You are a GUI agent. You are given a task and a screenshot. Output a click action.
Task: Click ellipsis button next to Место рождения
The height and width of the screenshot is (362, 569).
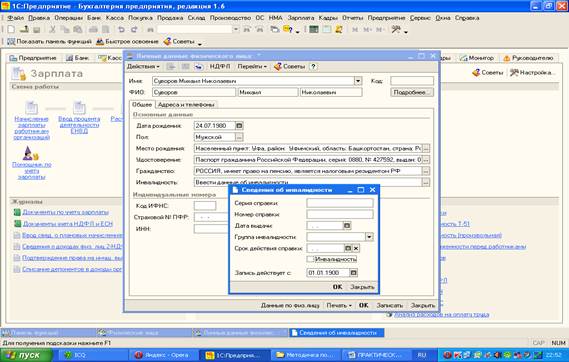(426, 148)
